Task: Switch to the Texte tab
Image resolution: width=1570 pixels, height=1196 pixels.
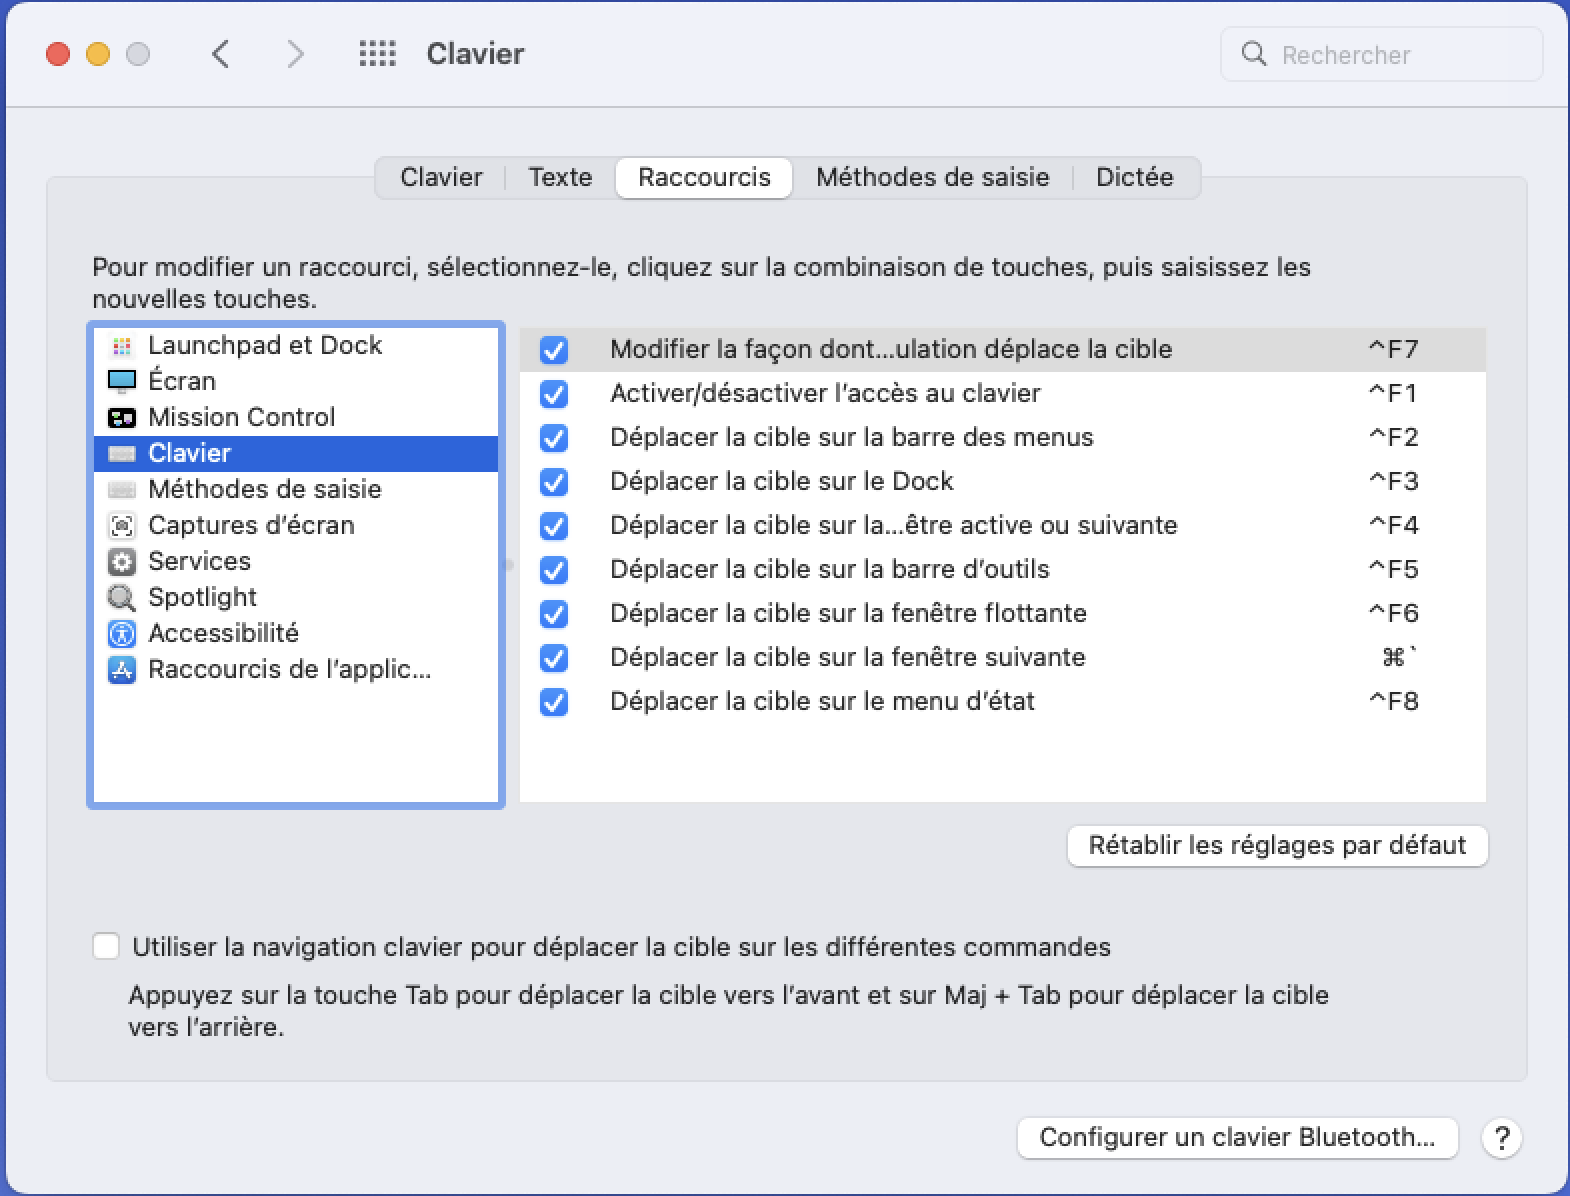Action: (560, 177)
